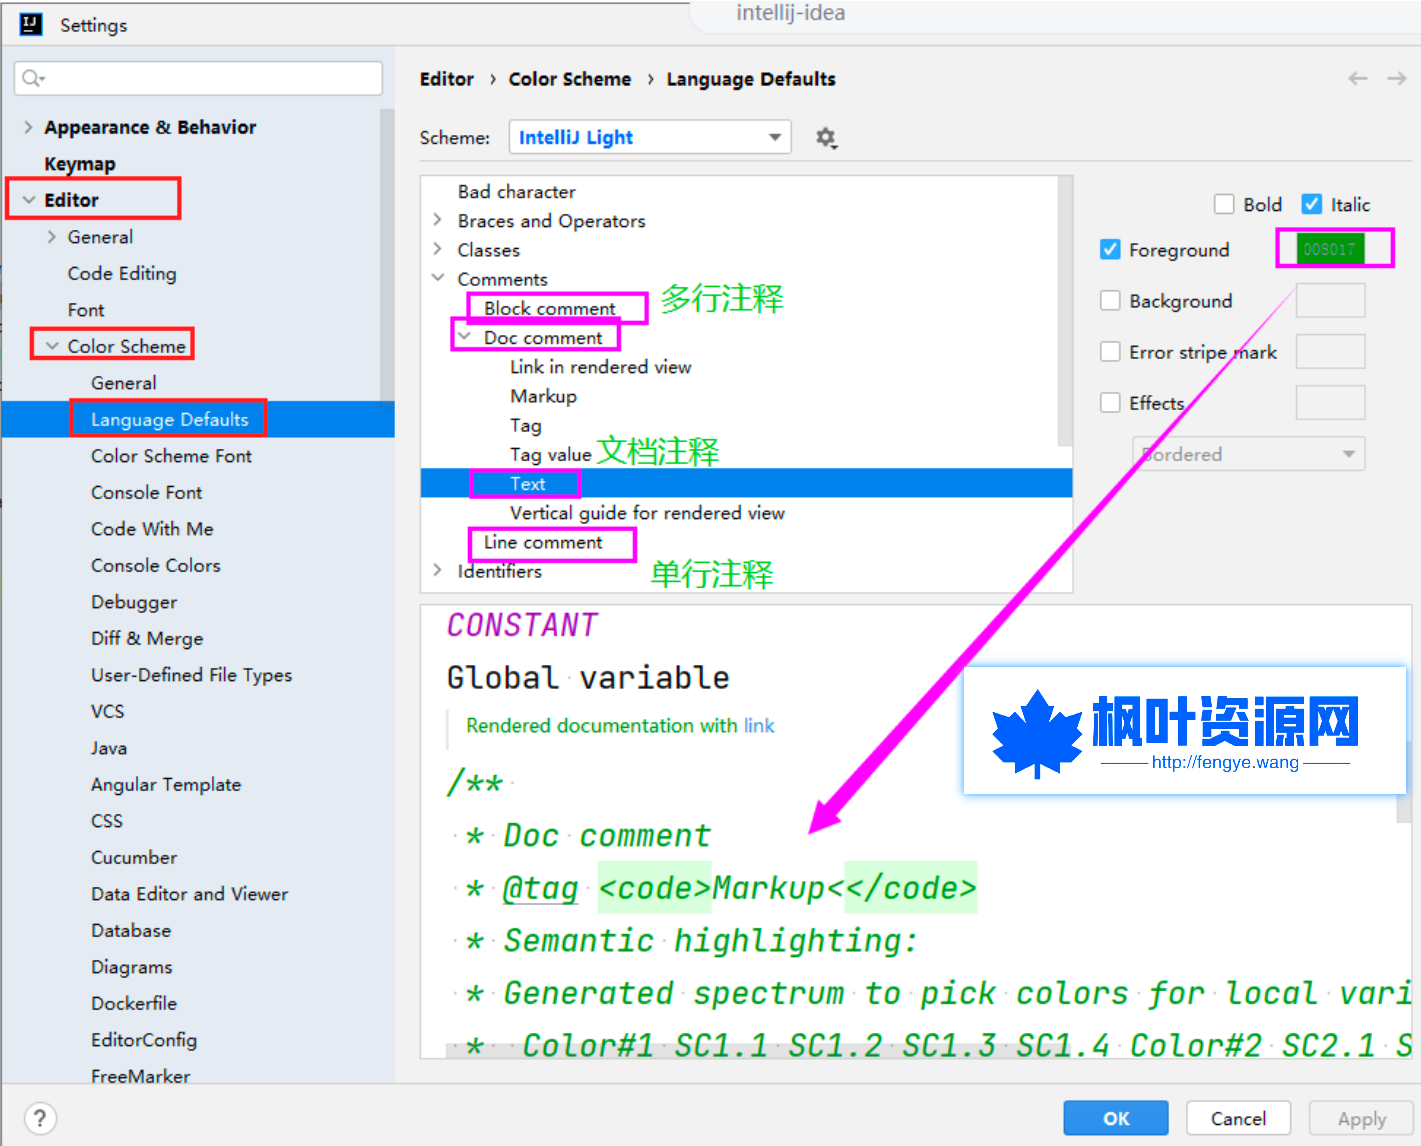Screen dimensions: 1421x1146
Task: Open Code Editing settings
Action: pos(122,273)
